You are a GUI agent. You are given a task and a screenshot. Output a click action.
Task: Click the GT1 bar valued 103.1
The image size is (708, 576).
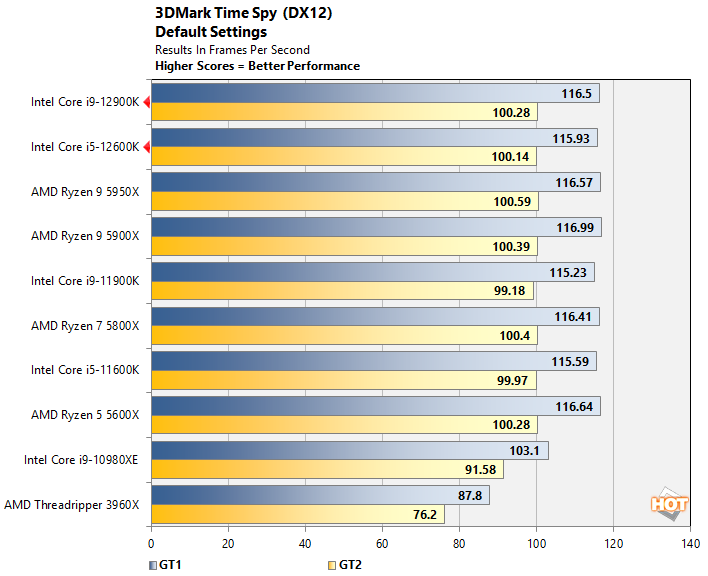pyautogui.click(x=349, y=451)
